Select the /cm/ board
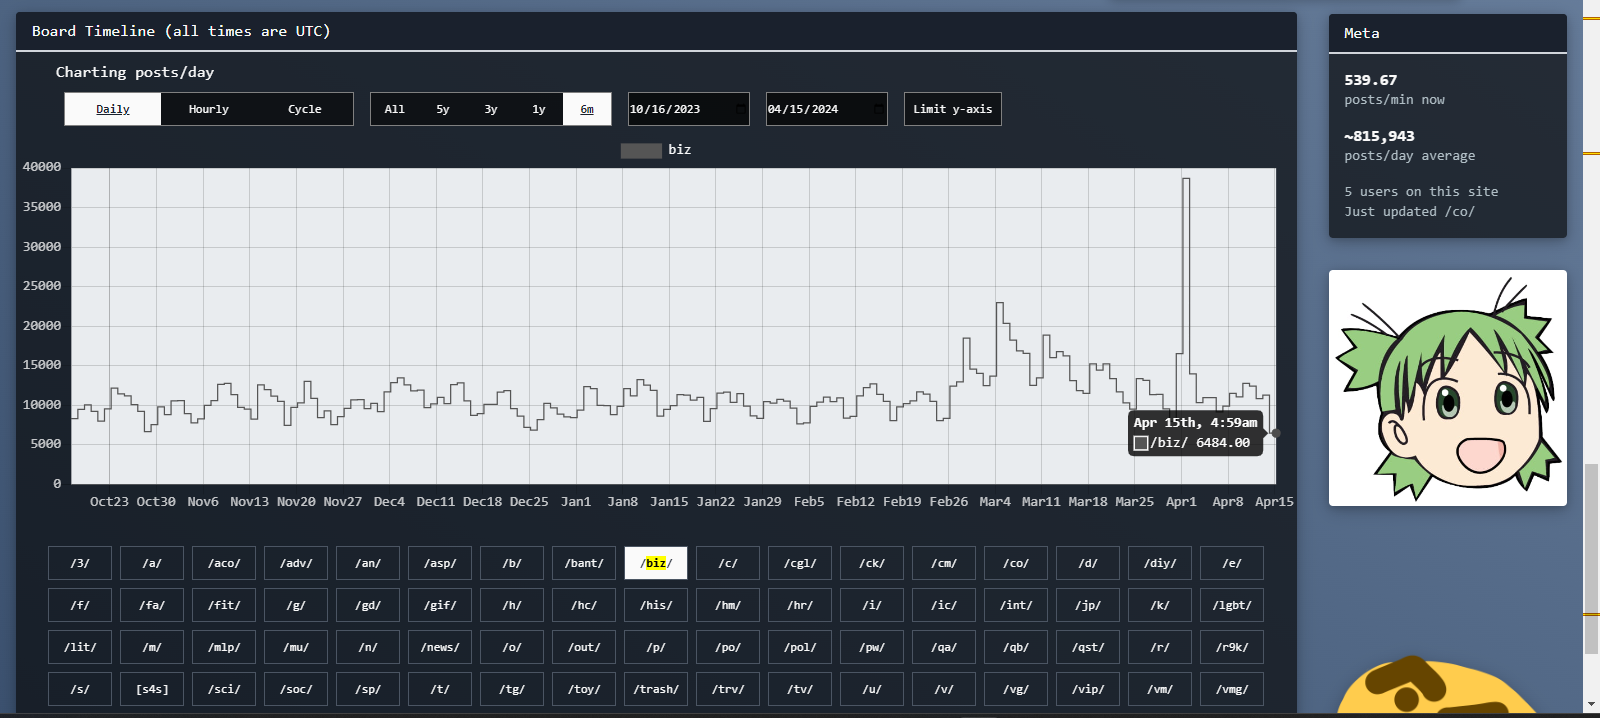The height and width of the screenshot is (718, 1600). (x=944, y=563)
